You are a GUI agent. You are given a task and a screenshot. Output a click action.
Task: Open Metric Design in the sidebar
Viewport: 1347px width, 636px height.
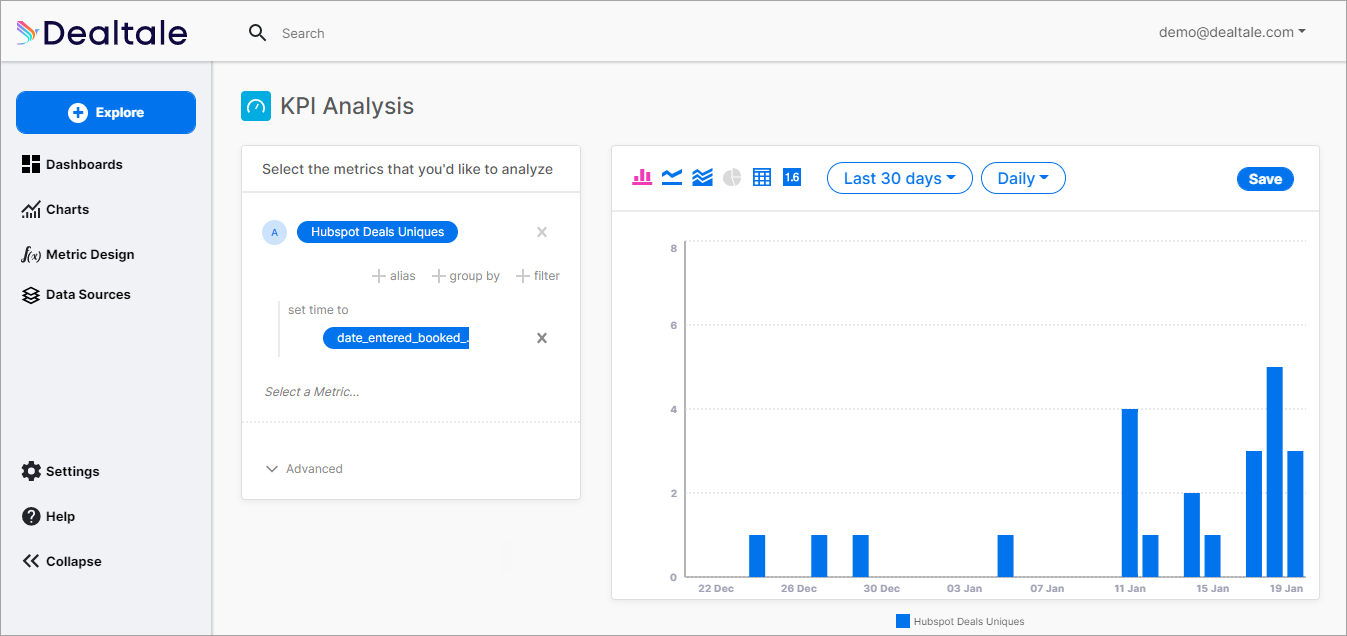click(x=77, y=254)
